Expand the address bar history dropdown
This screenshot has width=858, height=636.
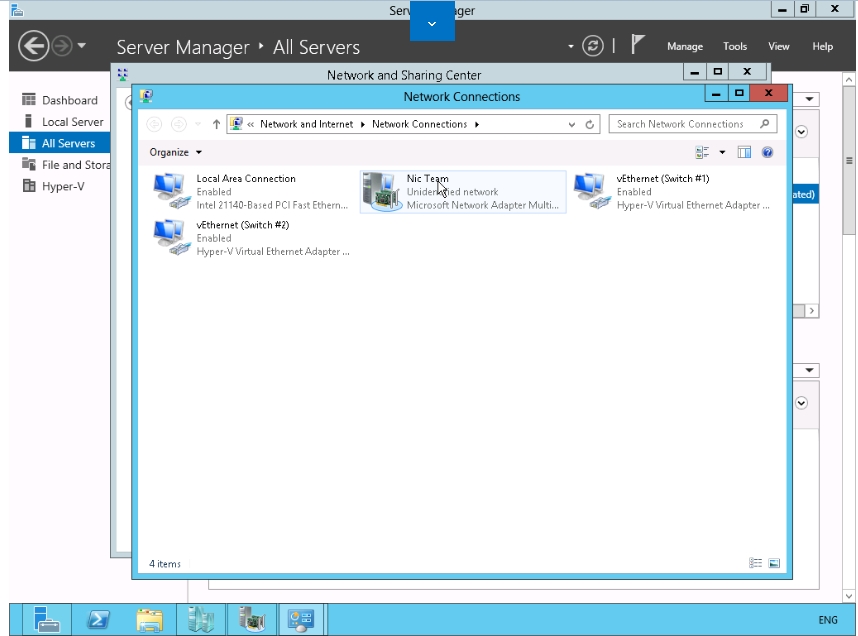point(572,125)
